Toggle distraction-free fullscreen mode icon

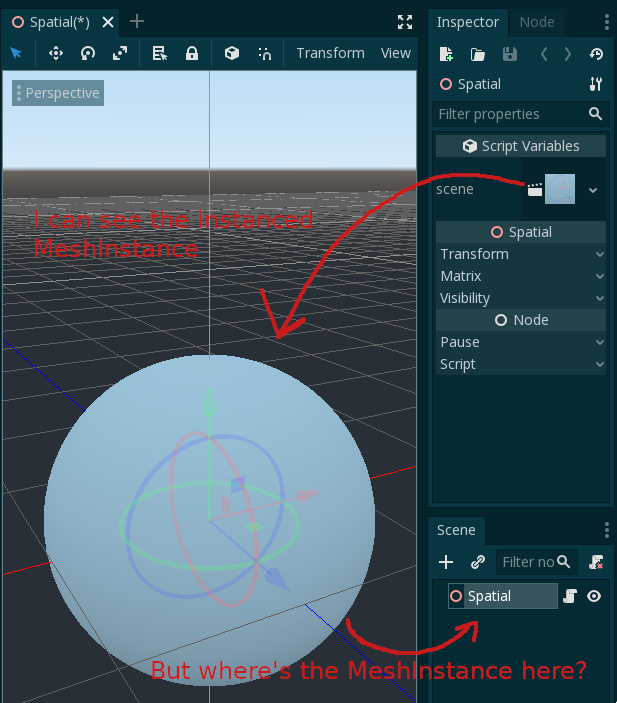point(405,22)
